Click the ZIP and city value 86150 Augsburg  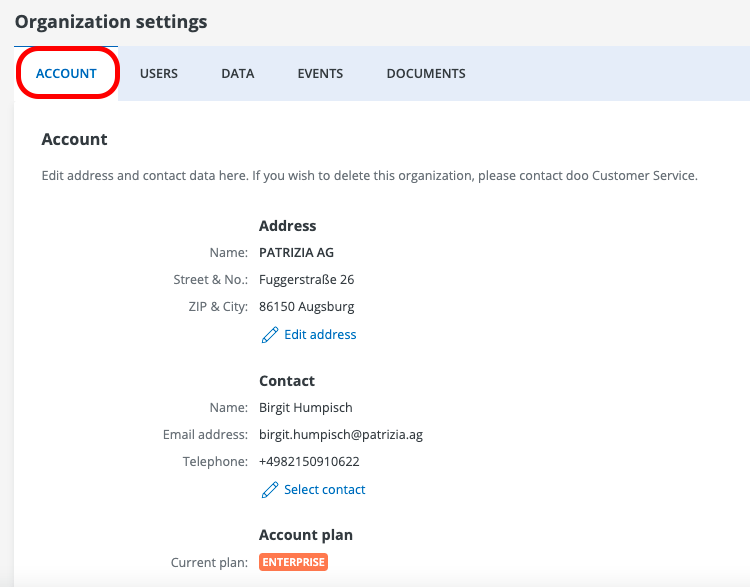[306, 307]
